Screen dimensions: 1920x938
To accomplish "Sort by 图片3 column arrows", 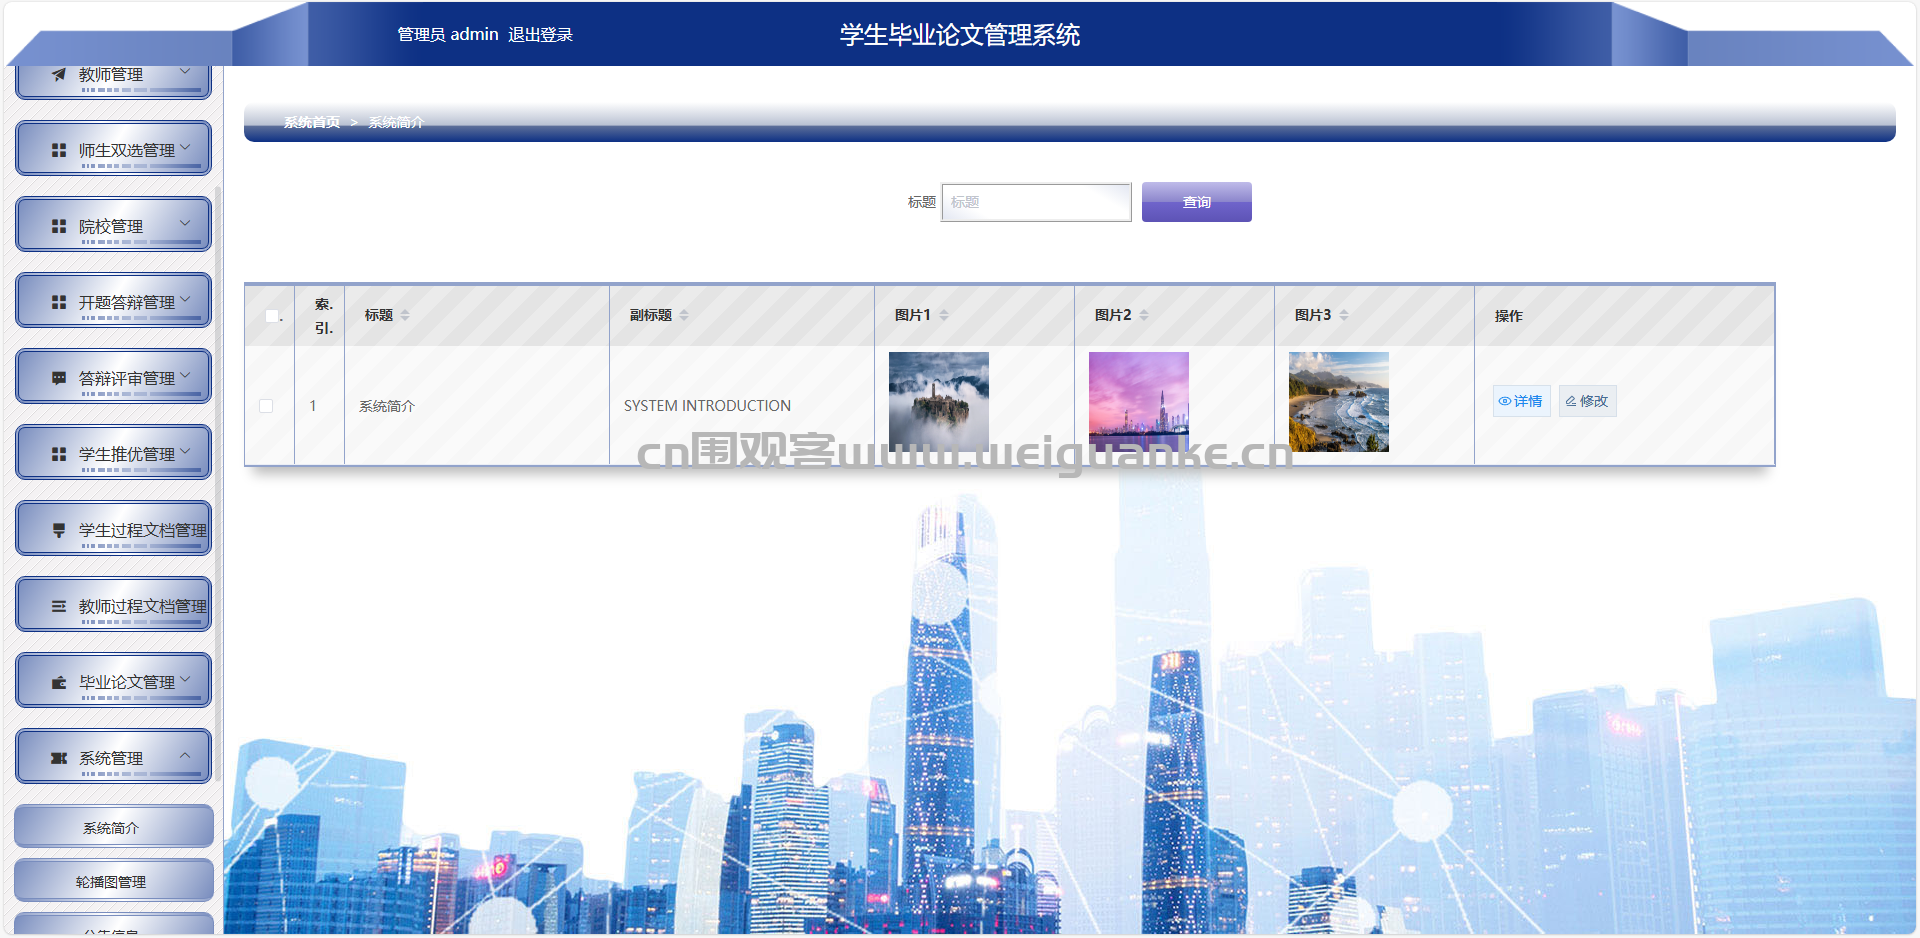I will 1344,315.
